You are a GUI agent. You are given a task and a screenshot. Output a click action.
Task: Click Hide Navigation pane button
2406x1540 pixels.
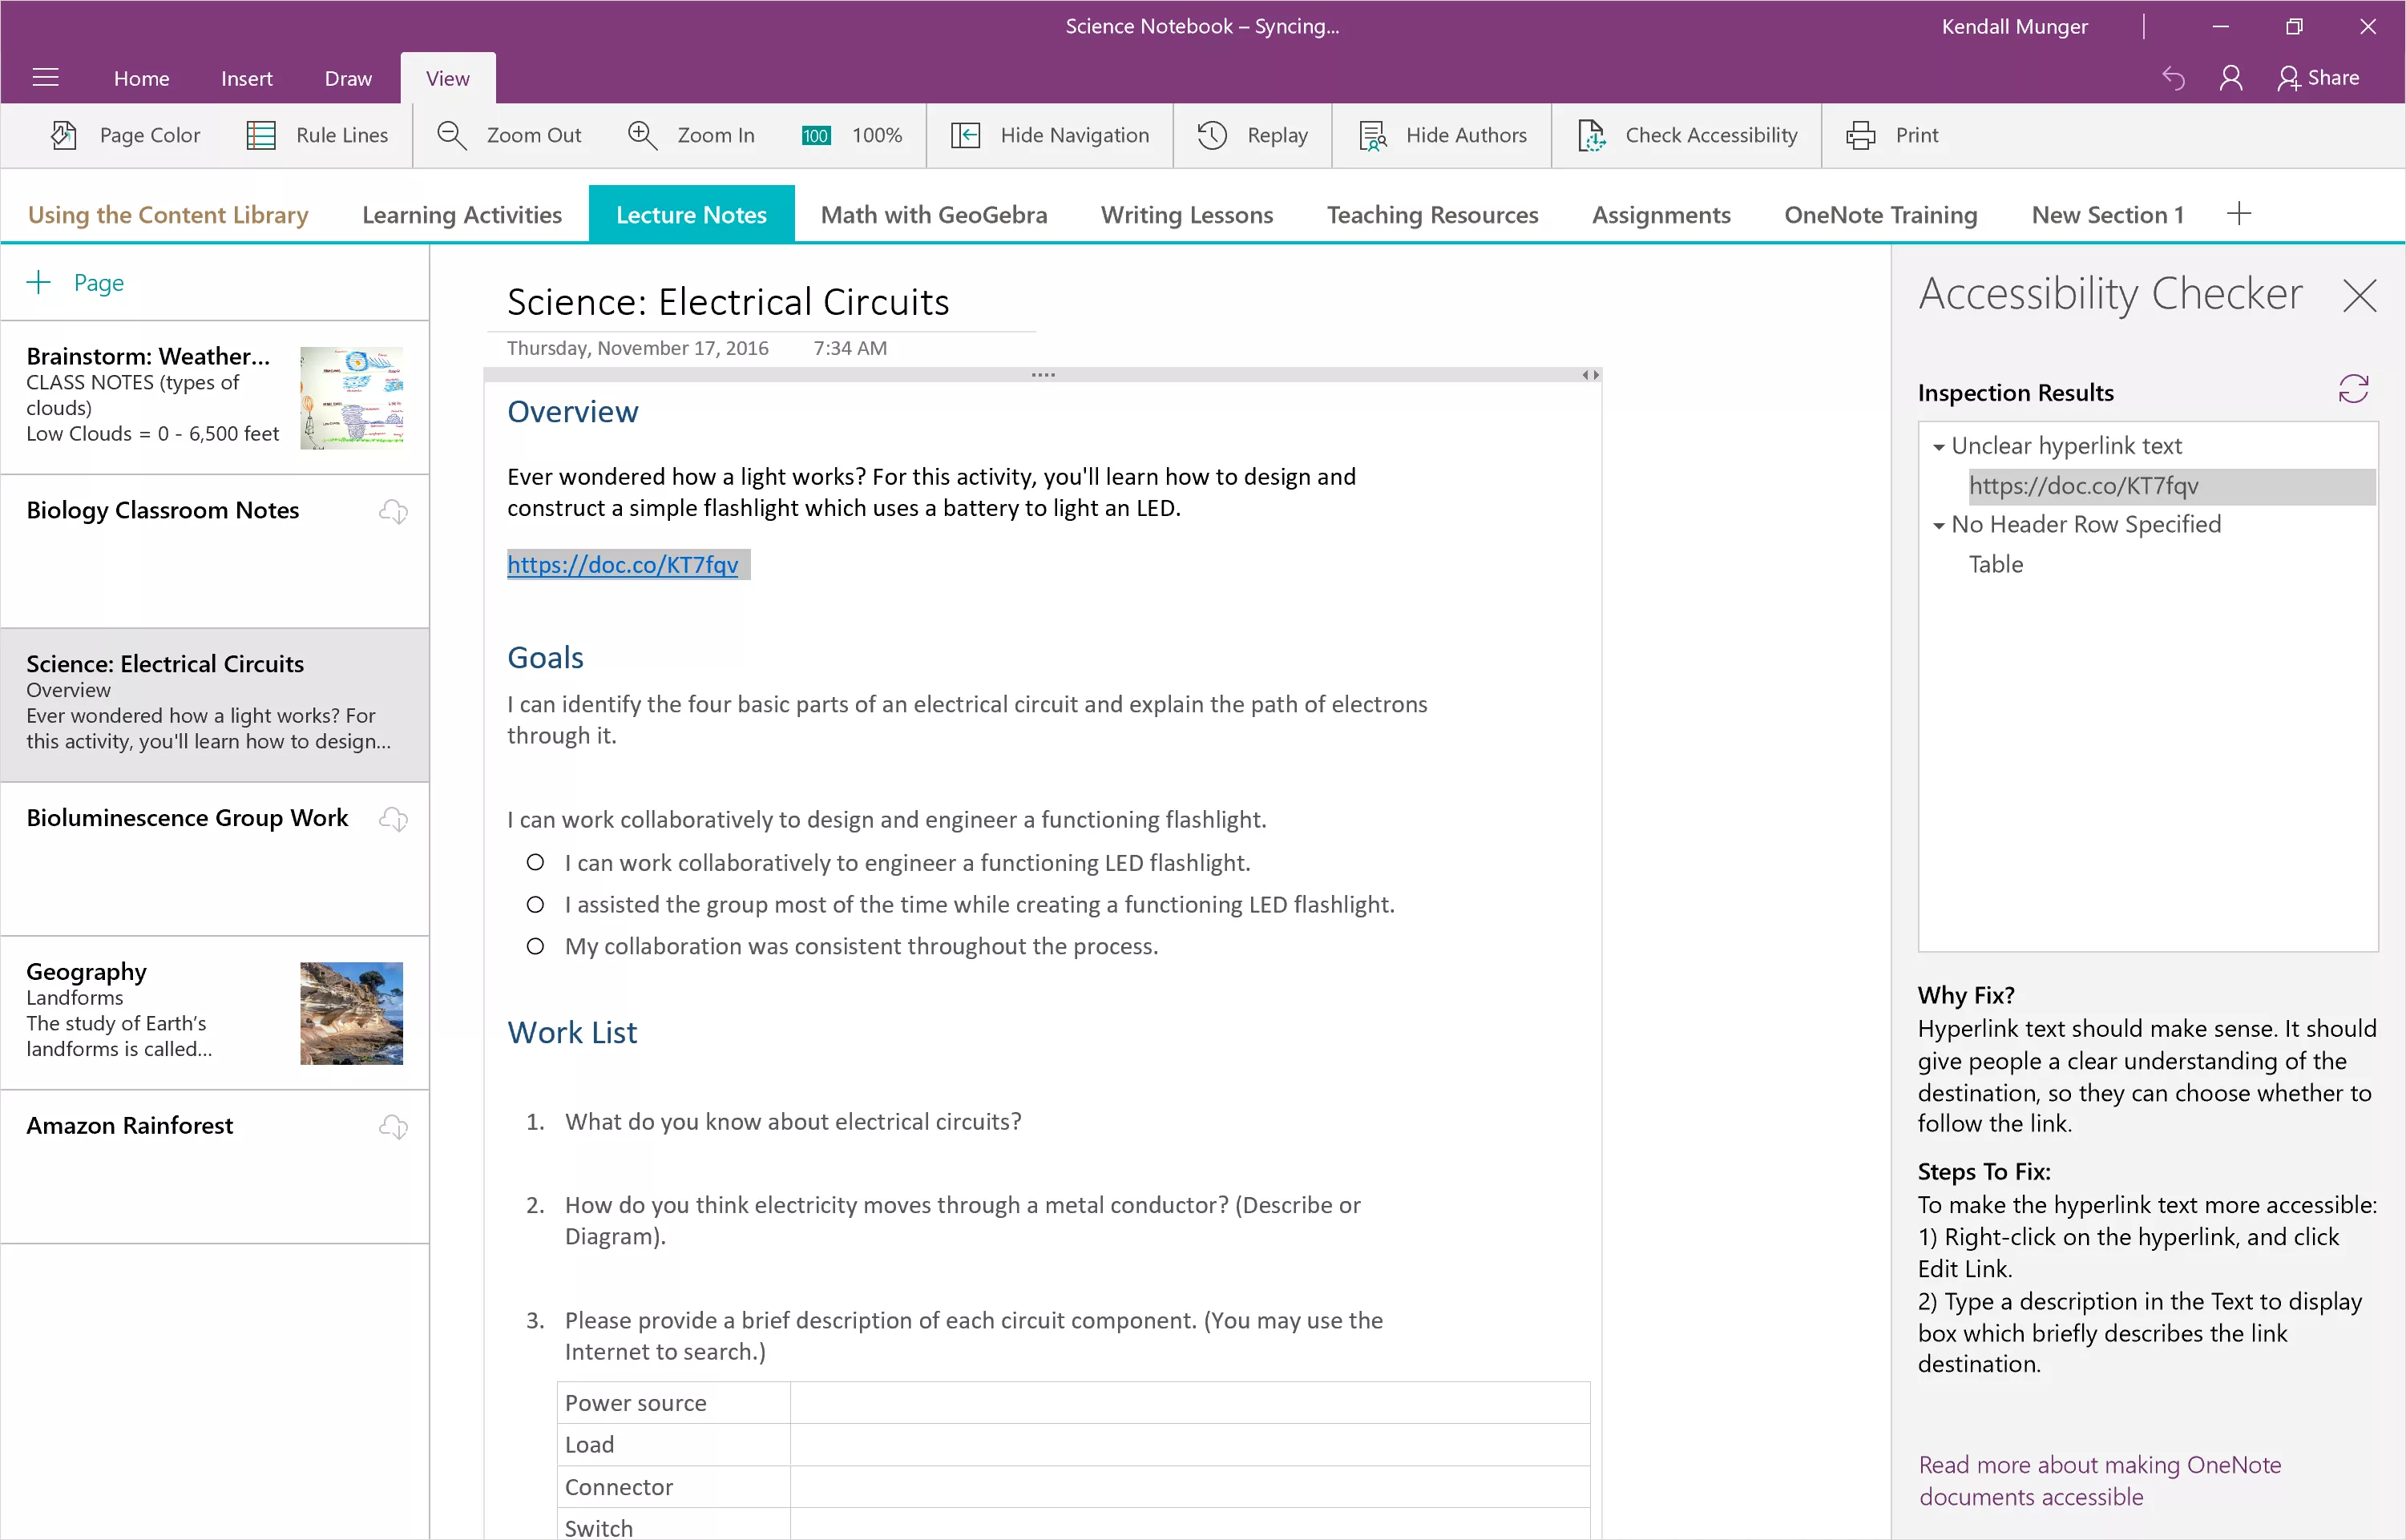[x=1050, y=135]
